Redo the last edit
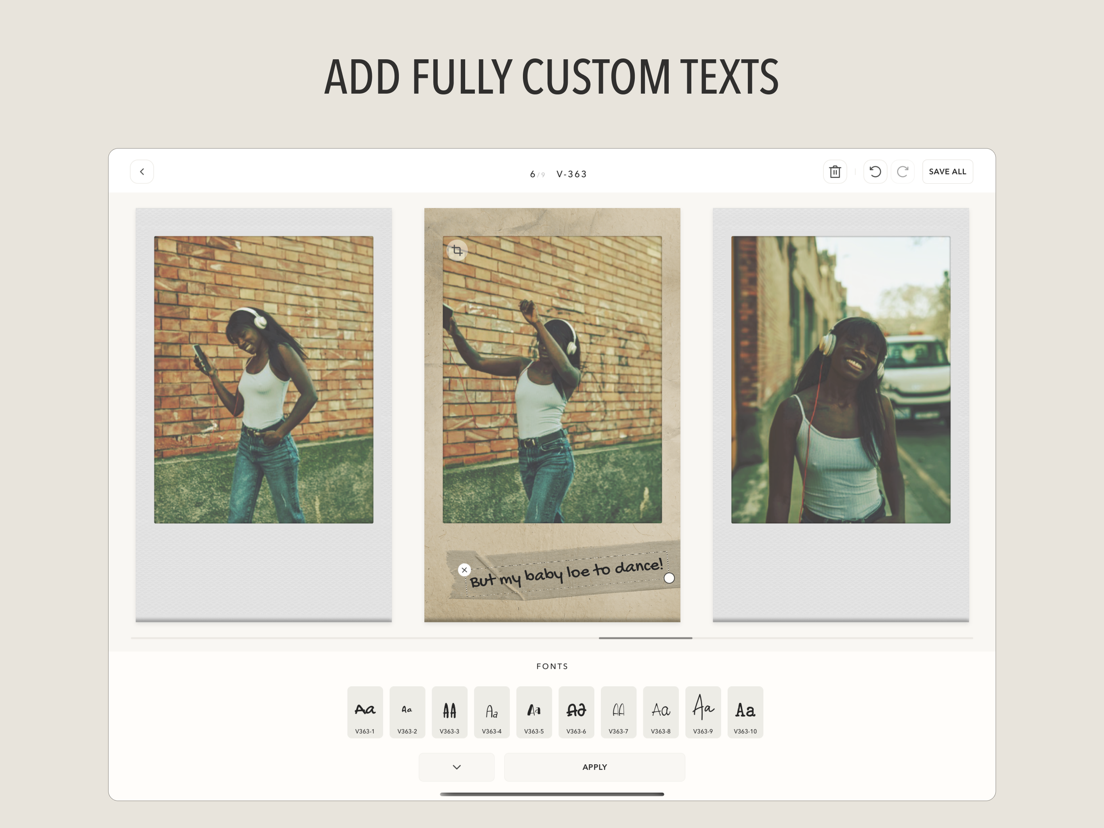This screenshot has width=1104, height=828. 903,171
